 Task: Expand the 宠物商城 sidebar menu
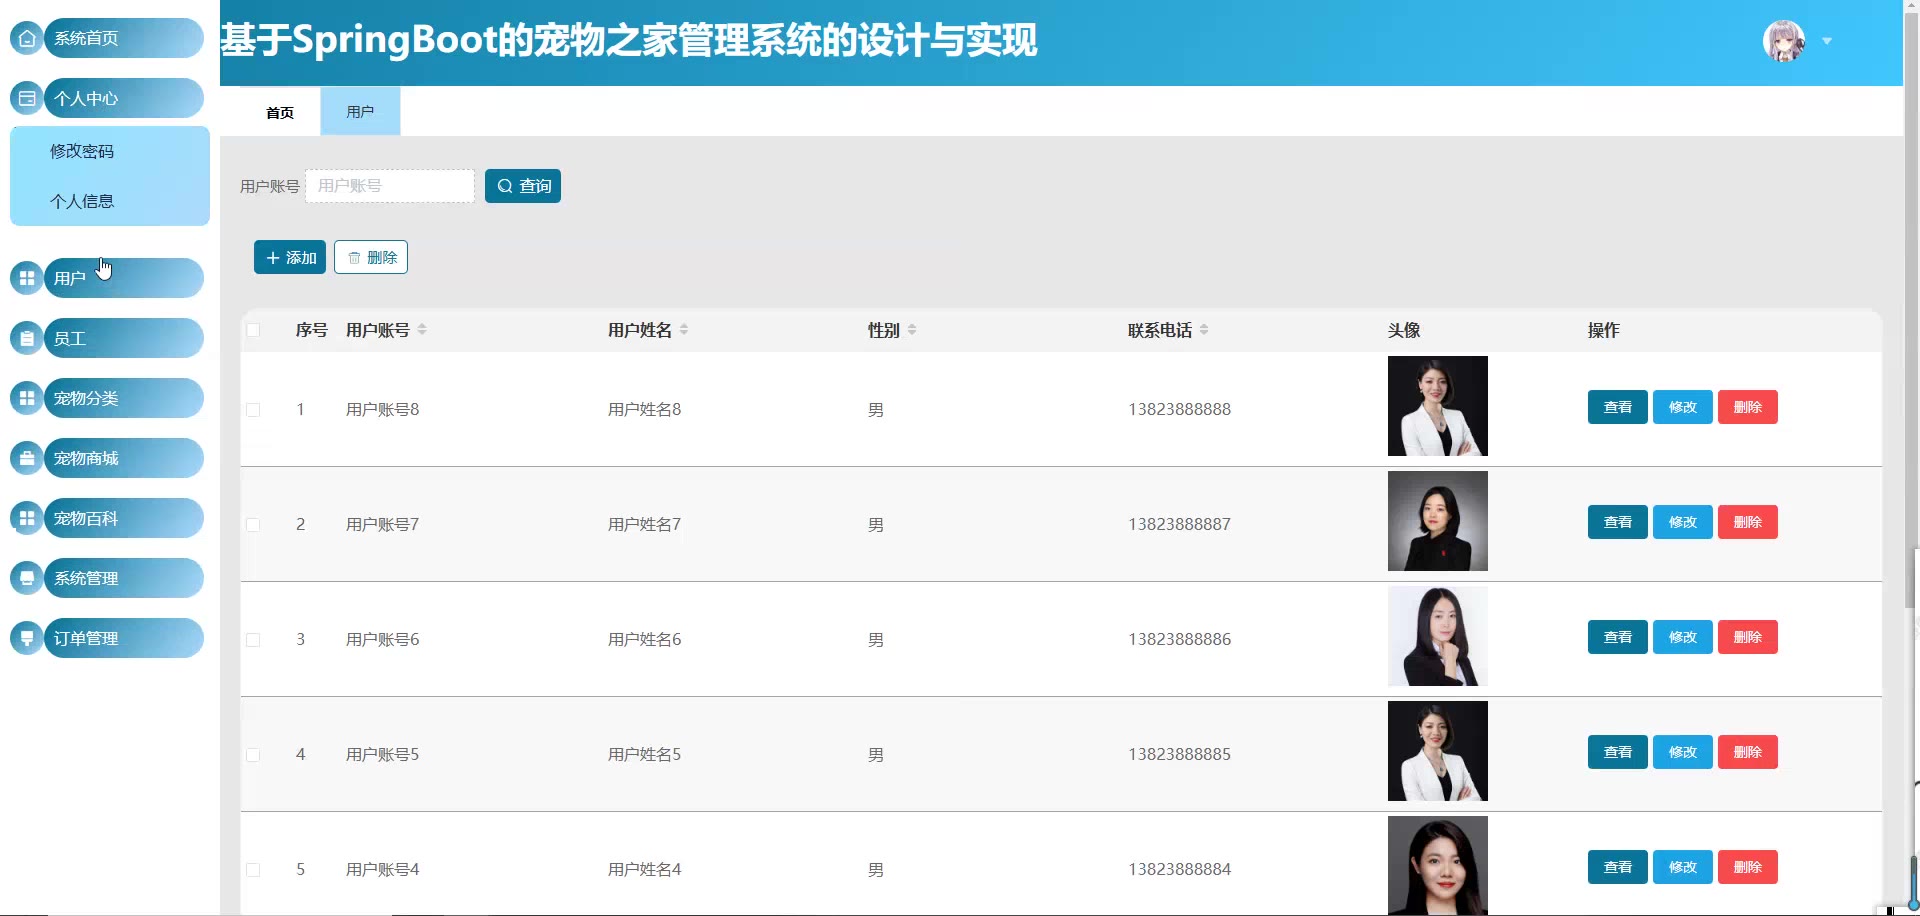coord(124,458)
